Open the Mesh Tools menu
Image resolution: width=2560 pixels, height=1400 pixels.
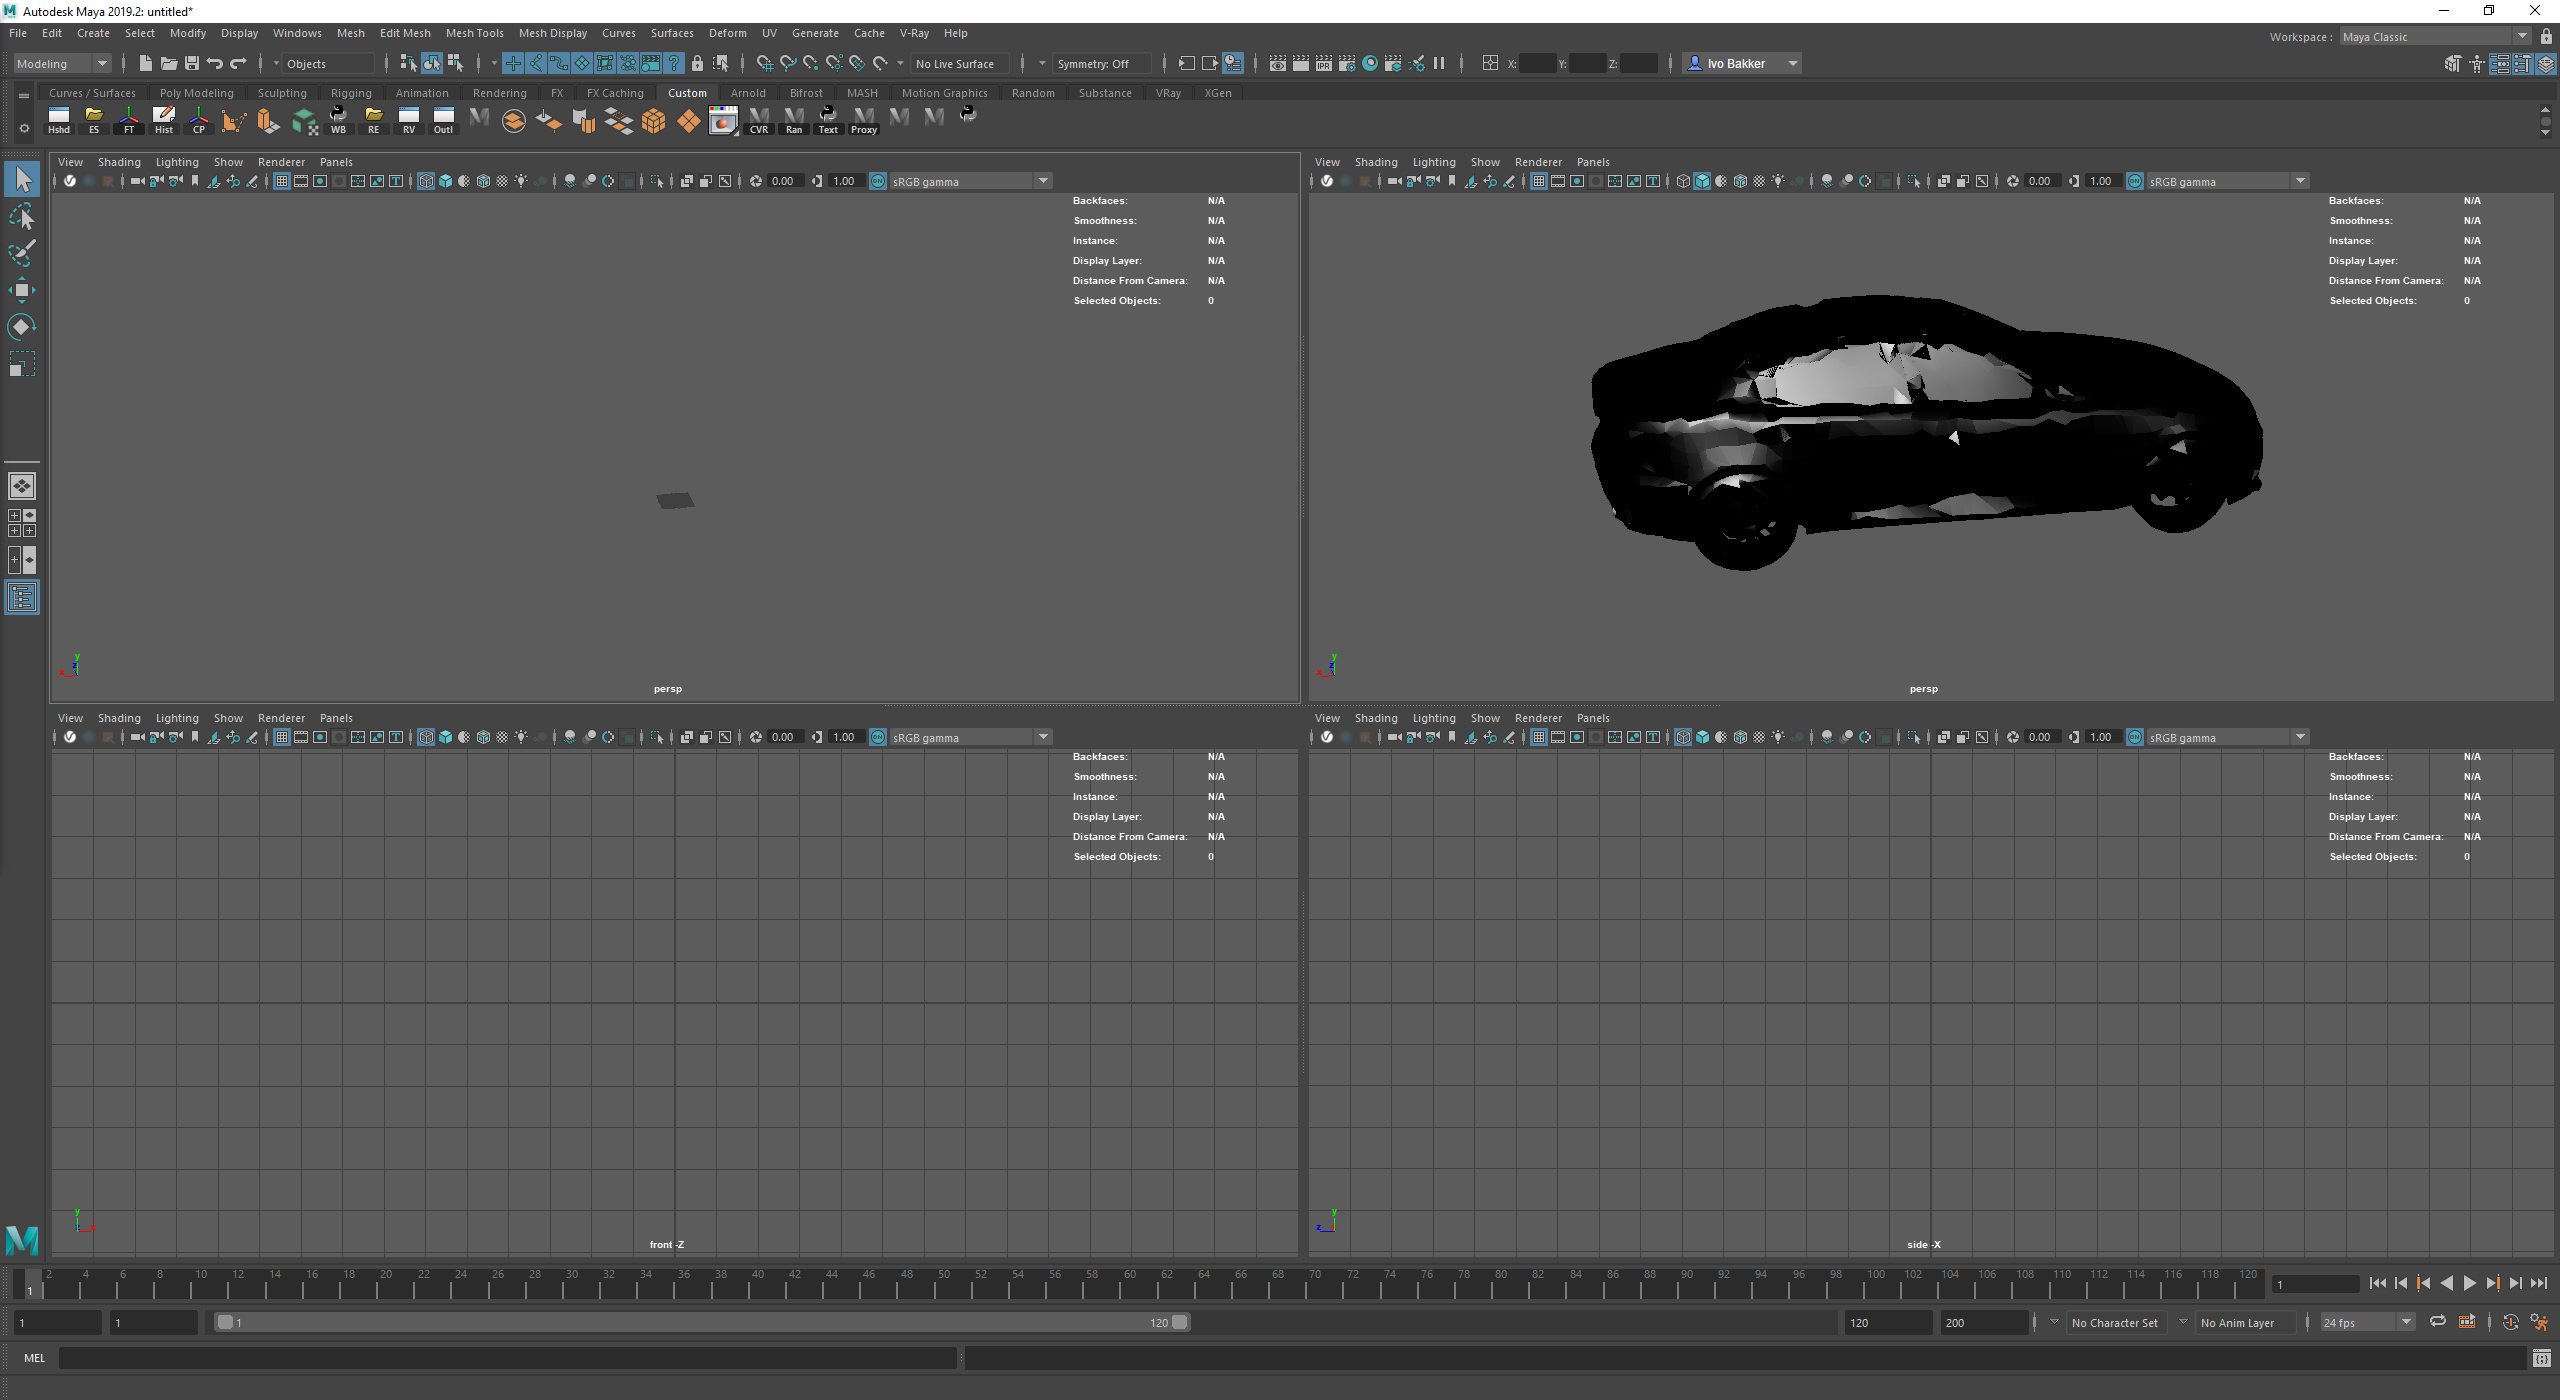coord(474,33)
